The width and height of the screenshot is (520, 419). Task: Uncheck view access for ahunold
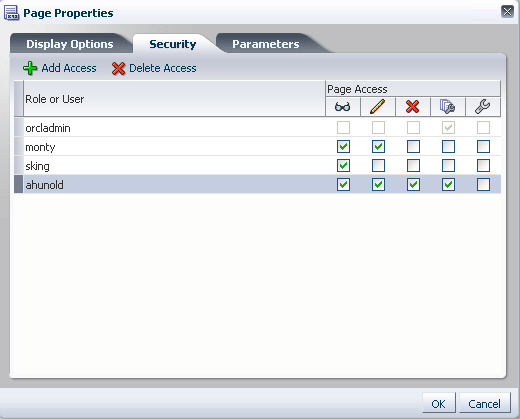point(343,184)
